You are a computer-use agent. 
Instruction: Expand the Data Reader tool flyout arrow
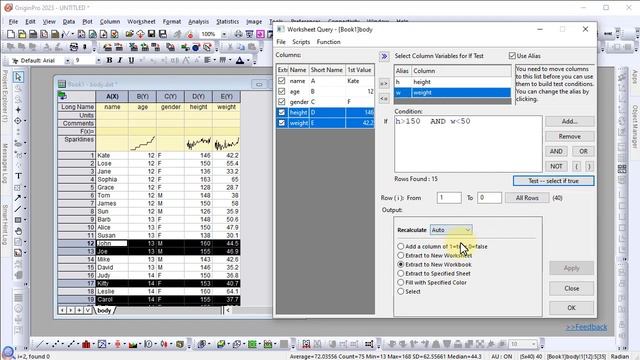coord(25,121)
